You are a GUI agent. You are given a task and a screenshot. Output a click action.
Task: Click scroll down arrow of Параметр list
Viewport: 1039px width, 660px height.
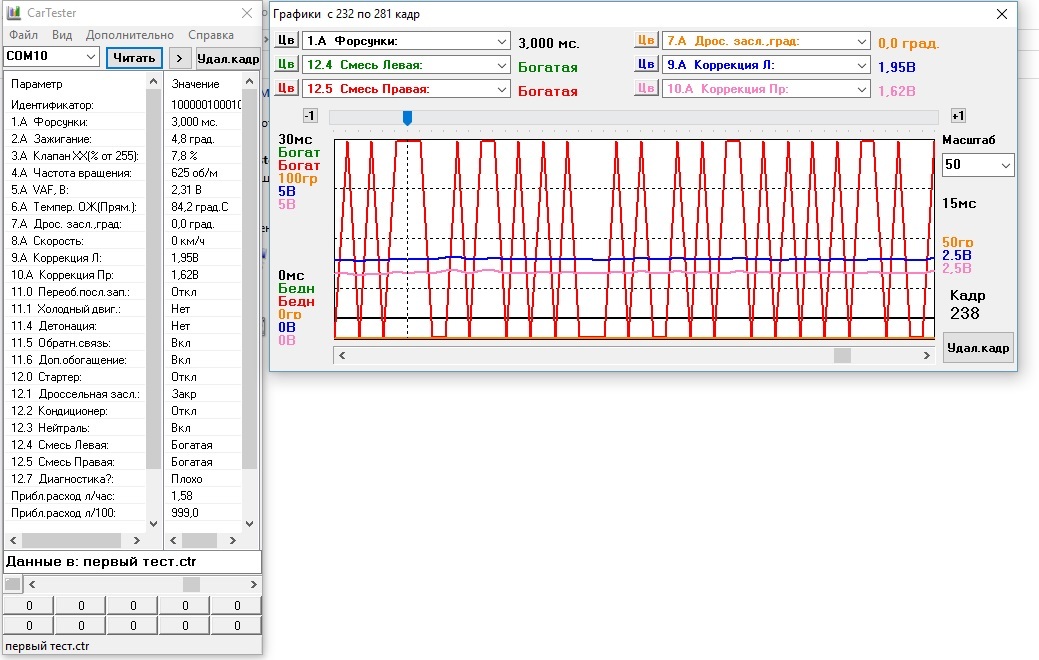(154, 523)
